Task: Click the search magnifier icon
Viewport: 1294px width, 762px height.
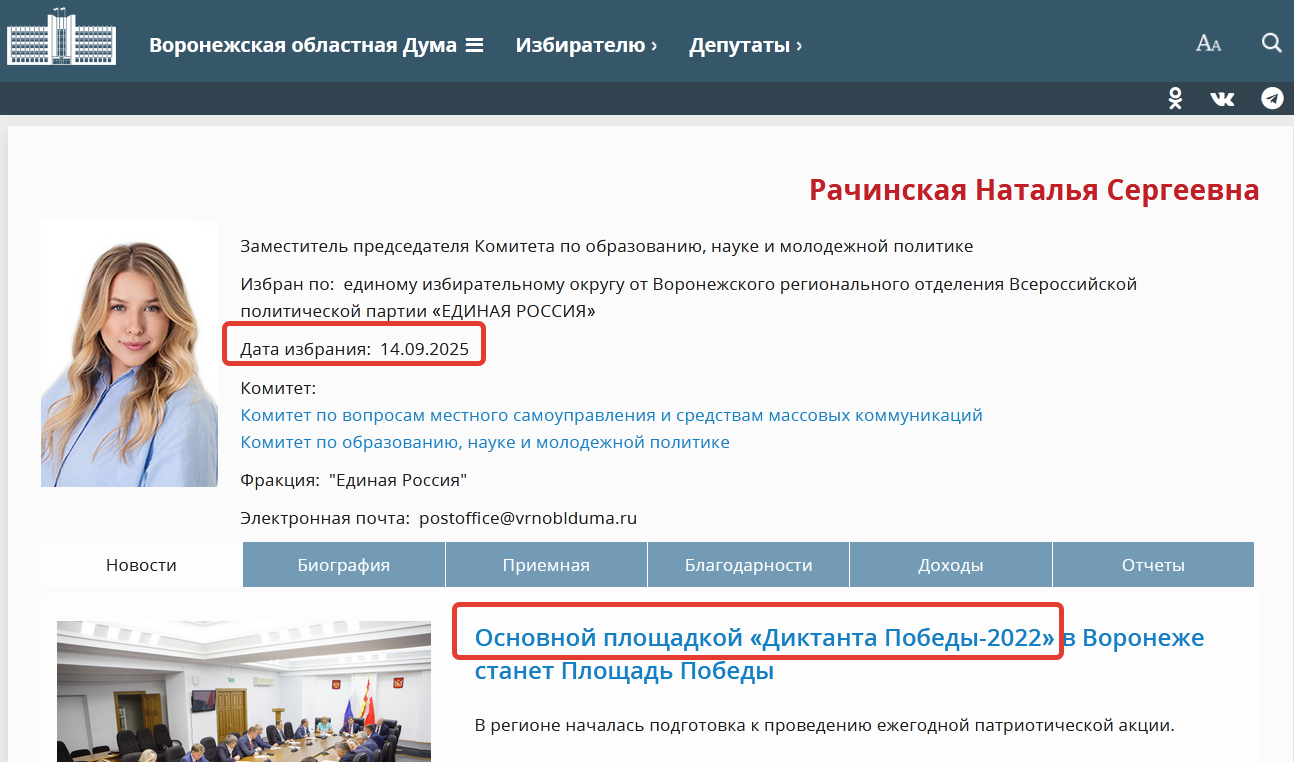Action: click(x=1271, y=43)
